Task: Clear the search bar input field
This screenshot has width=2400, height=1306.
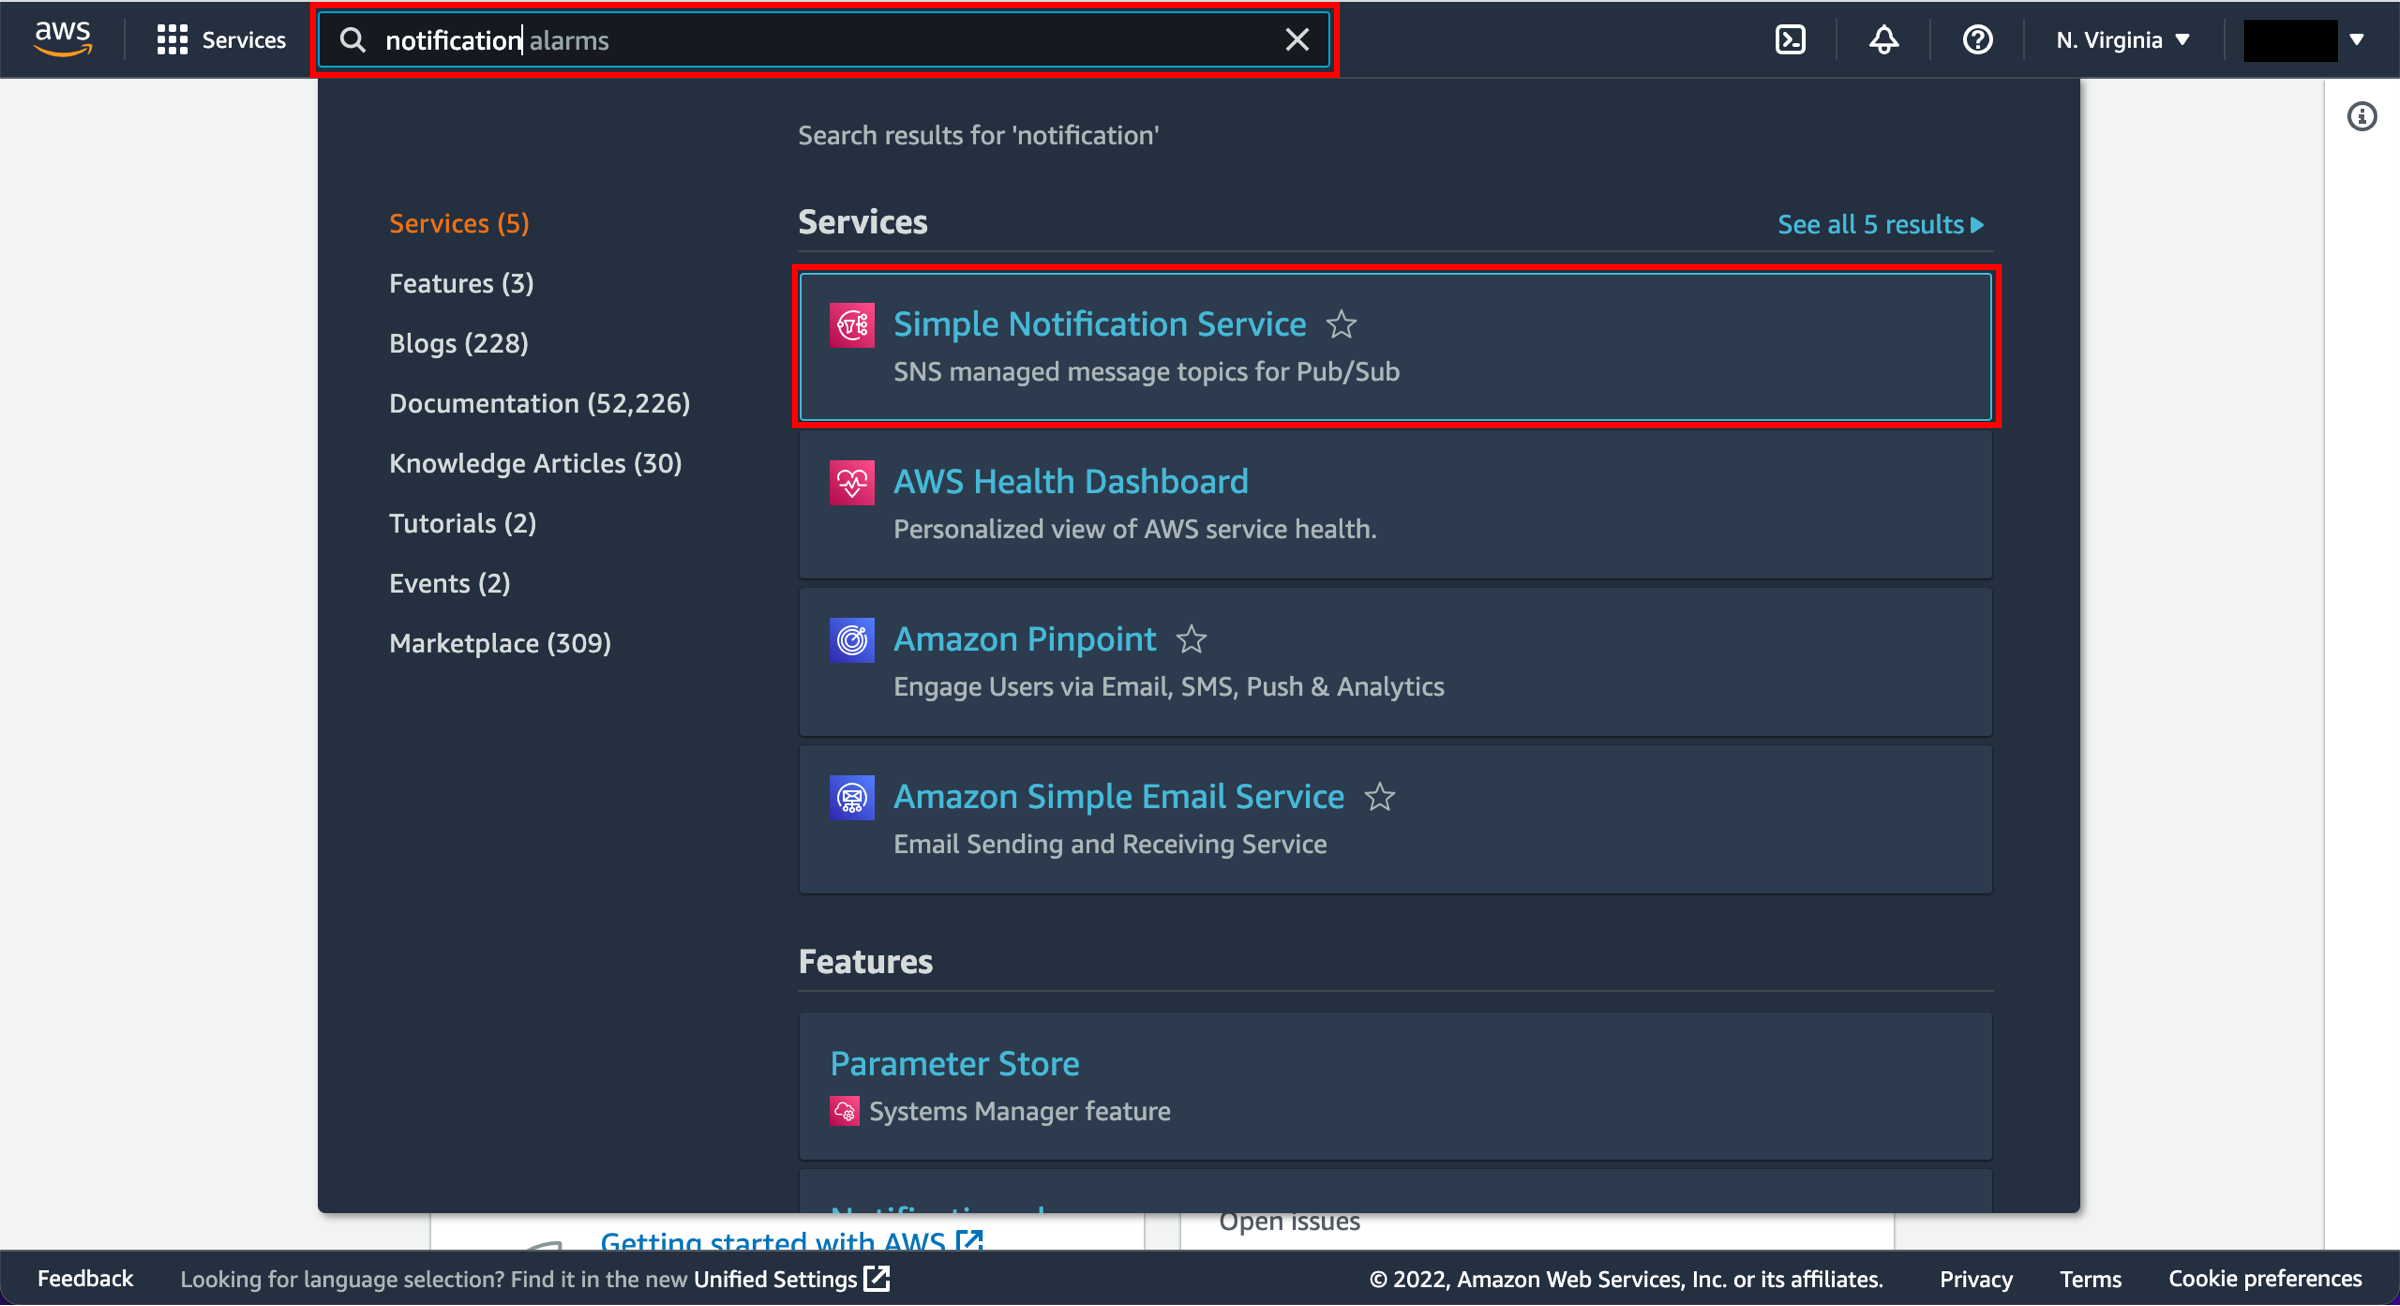Action: [1300, 40]
